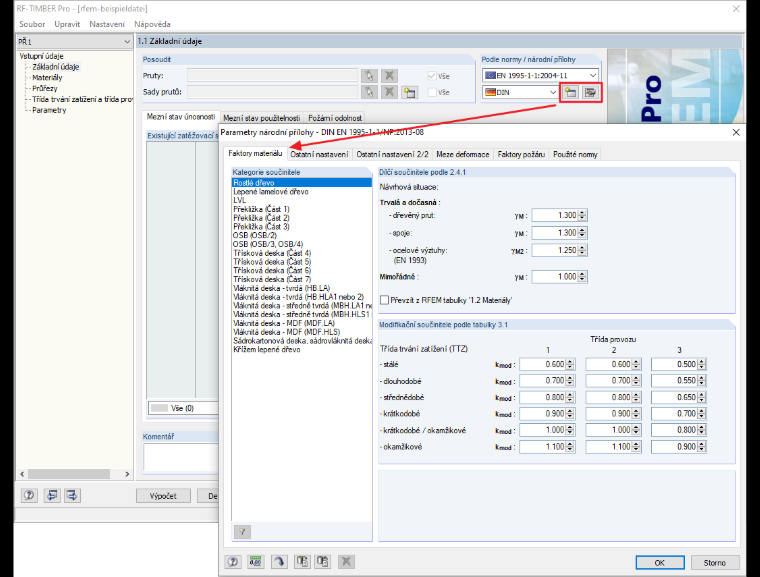This screenshot has height=577, width=760.
Task: Select Křížem lepené dřevo category
Action: (x=267, y=350)
